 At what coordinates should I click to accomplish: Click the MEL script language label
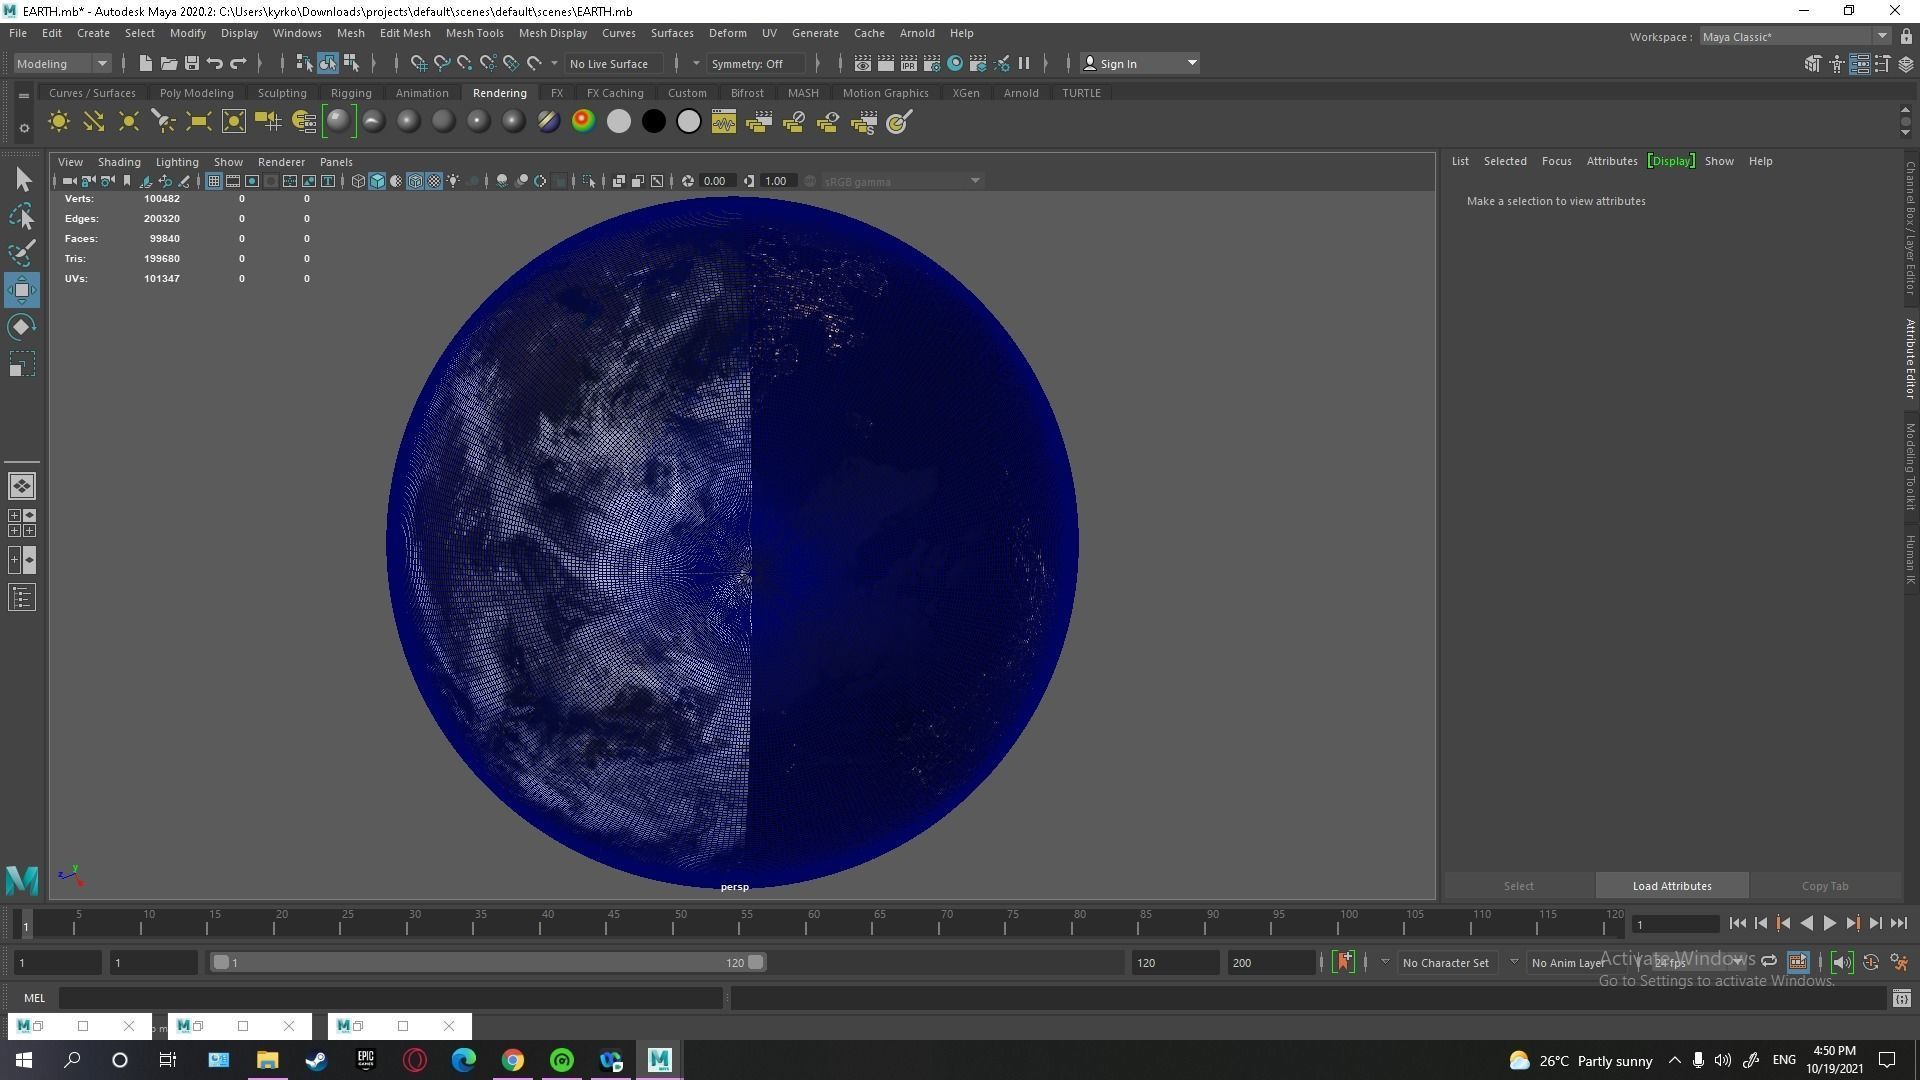[x=34, y=998]
